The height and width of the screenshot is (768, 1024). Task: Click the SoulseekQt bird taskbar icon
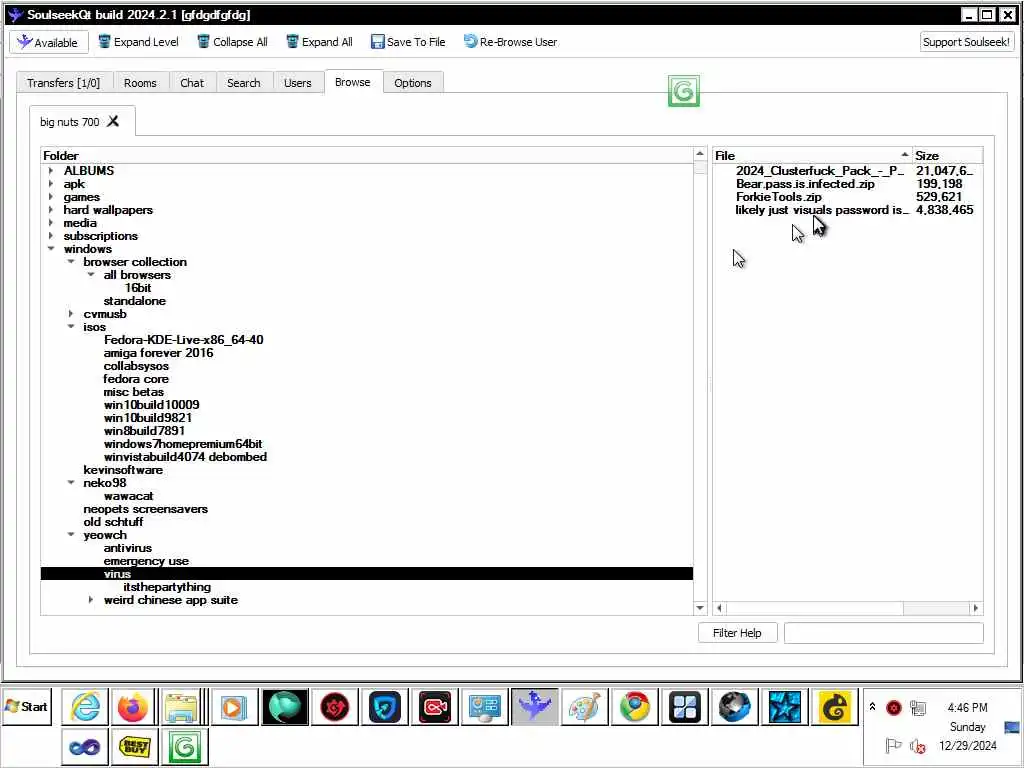click(535, 707)
